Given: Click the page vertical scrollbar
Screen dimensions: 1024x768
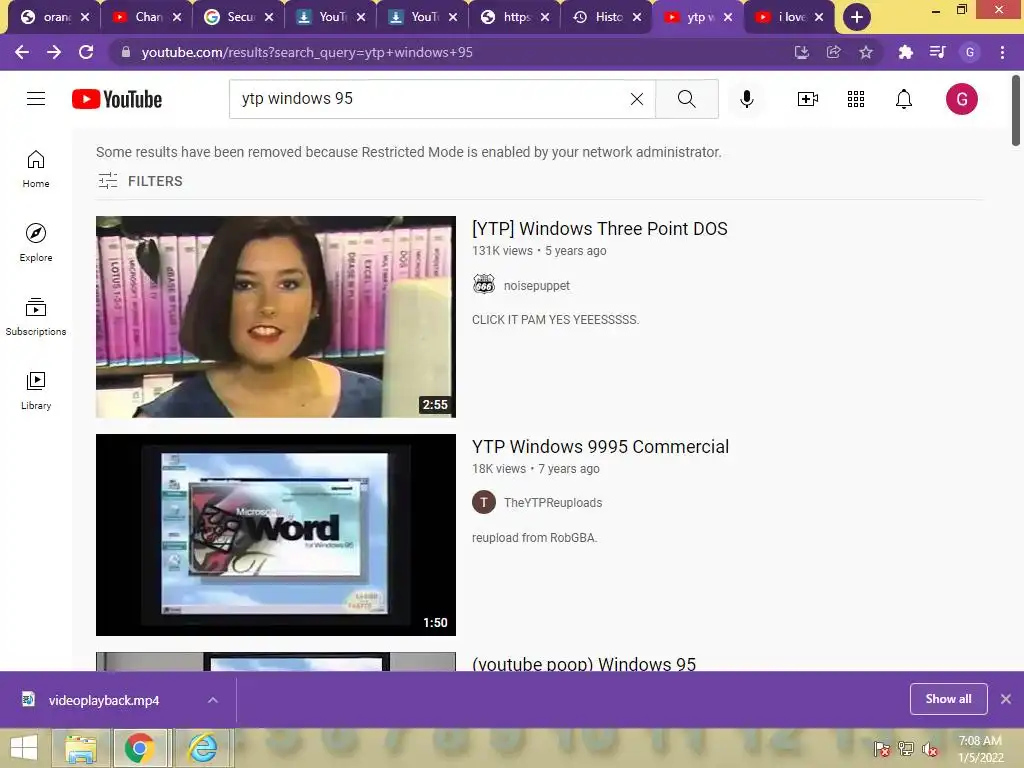Looking at the screenshot, I should (1016, 111).
